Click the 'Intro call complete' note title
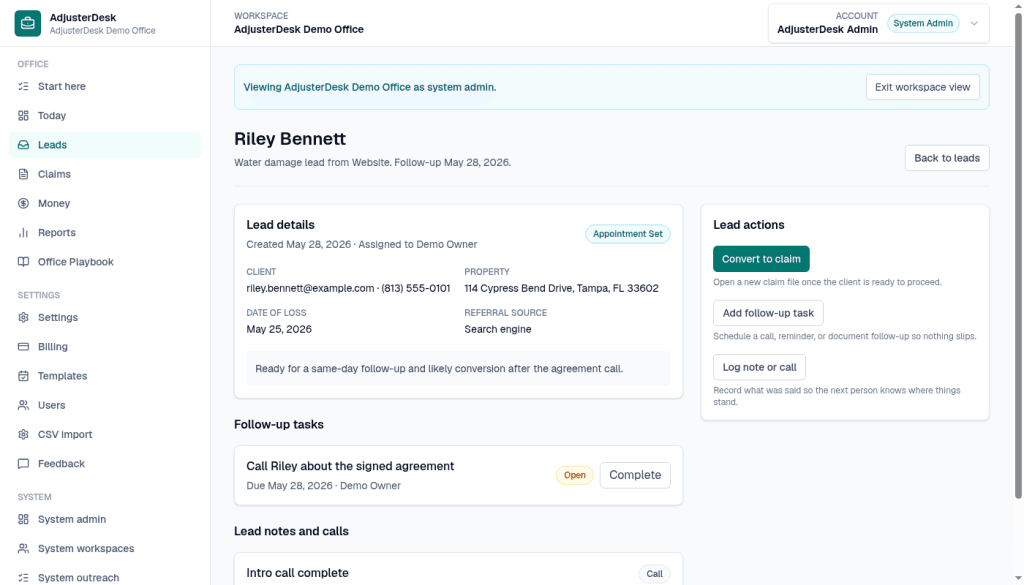The width and height of the screenshot is (1024, 585). click(297, 573)
